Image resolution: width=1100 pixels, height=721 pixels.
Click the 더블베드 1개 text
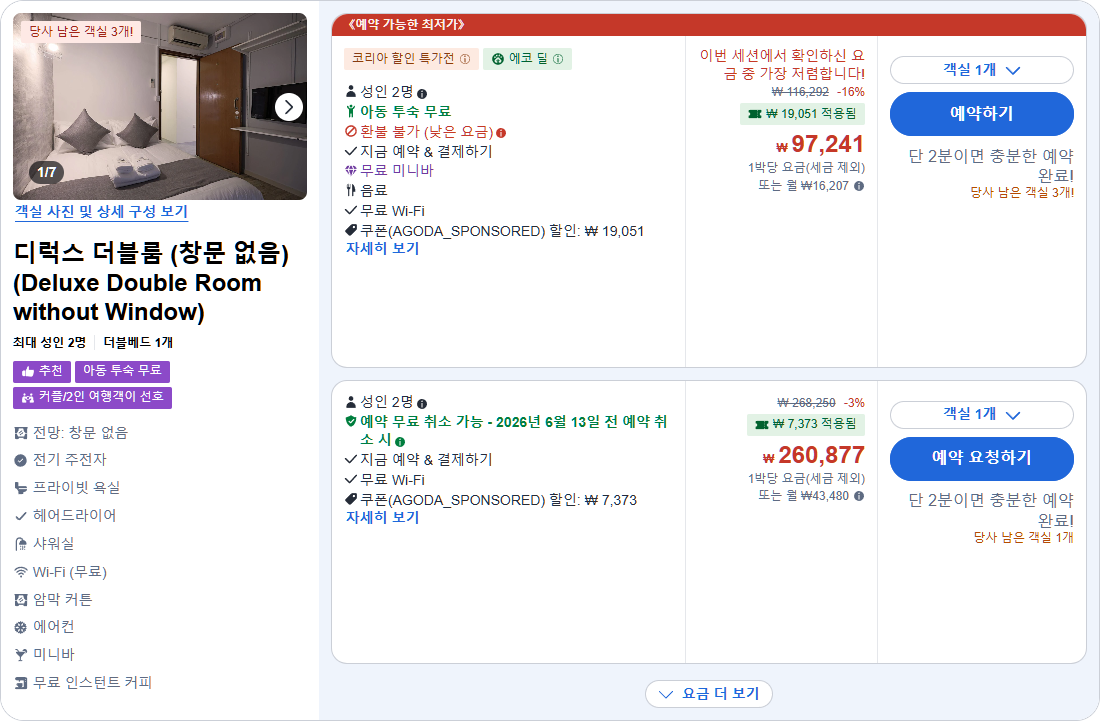tap(138, 342)
